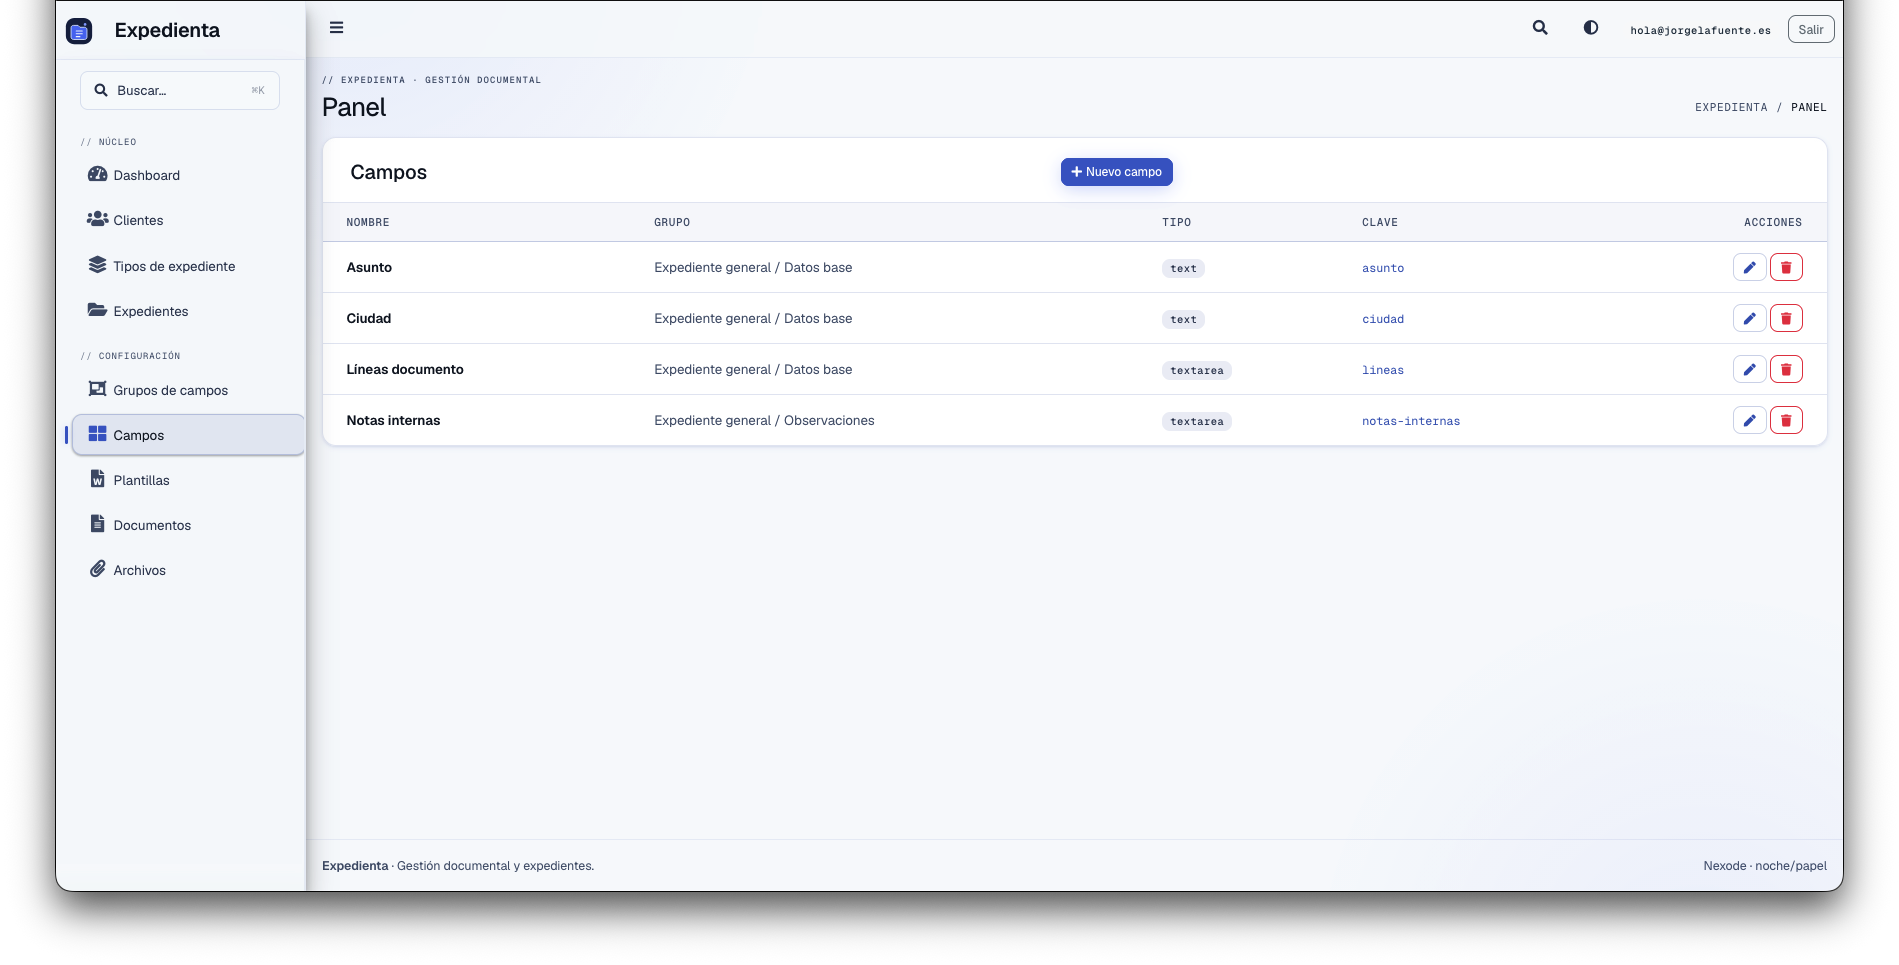Click the CLAVE column header

pyautogui.click(x=1380, y=222)
